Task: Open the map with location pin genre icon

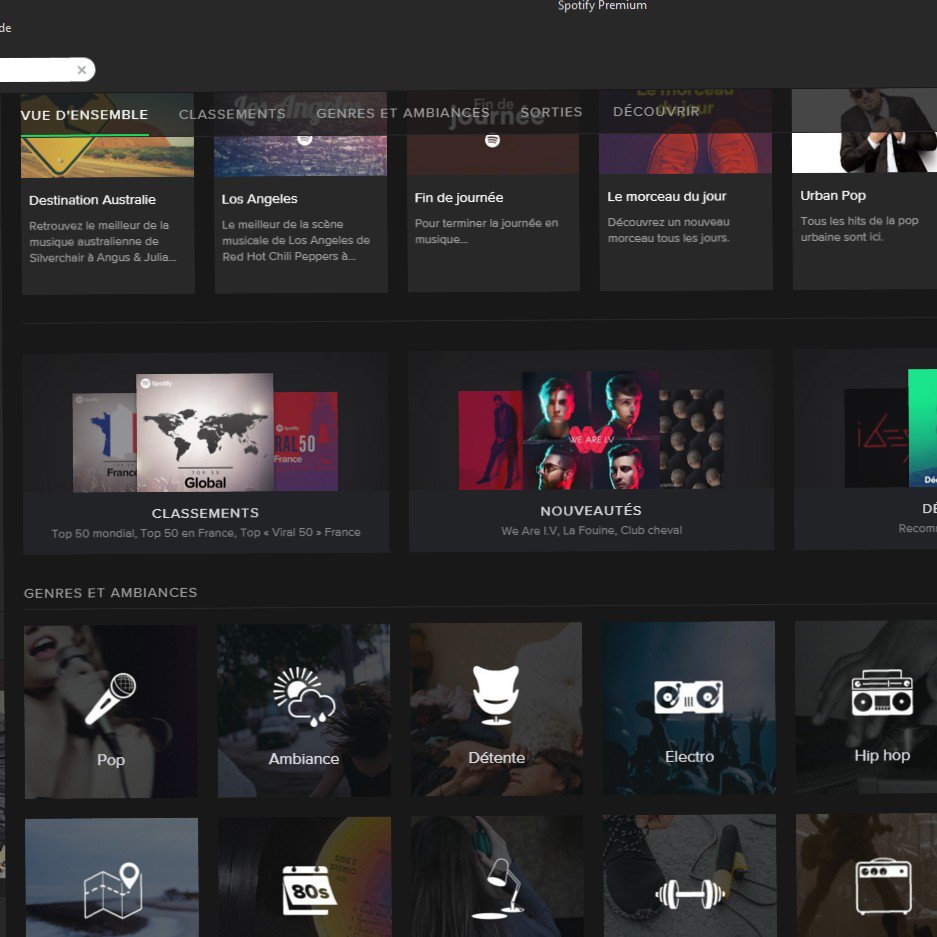Action: 112,890
